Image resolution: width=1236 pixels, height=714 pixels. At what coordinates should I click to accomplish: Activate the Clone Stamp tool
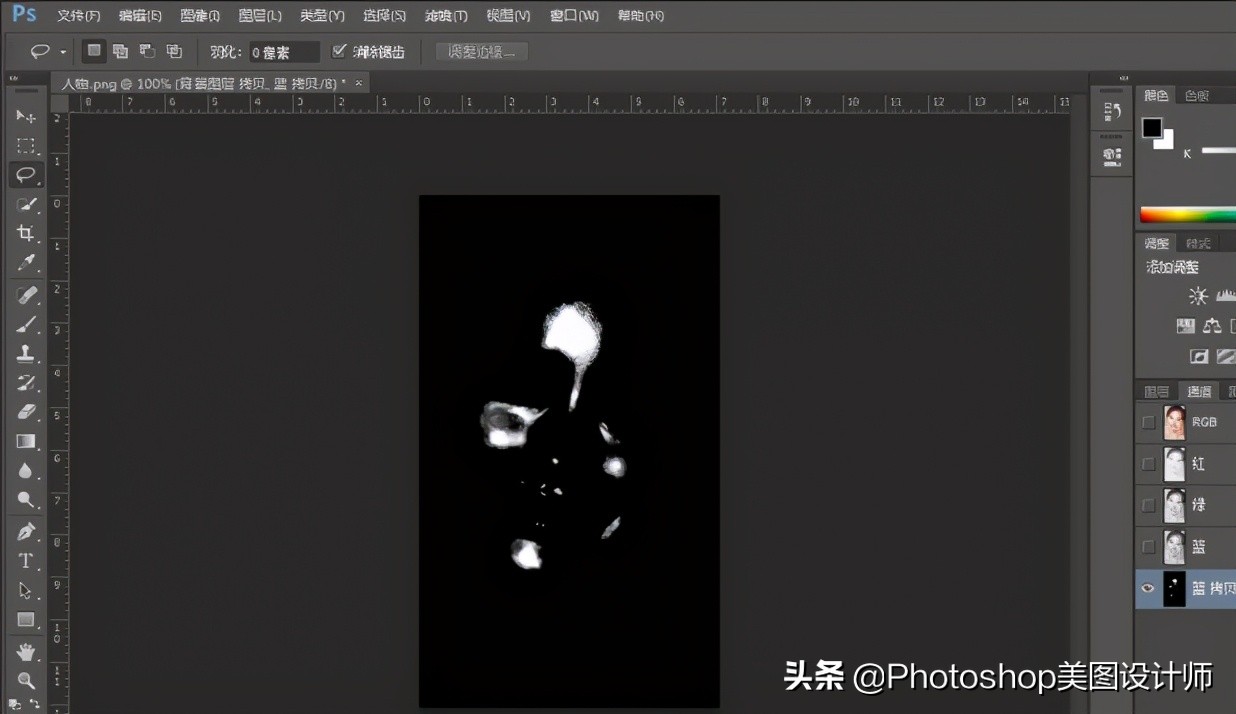click(x=25, y=353)
